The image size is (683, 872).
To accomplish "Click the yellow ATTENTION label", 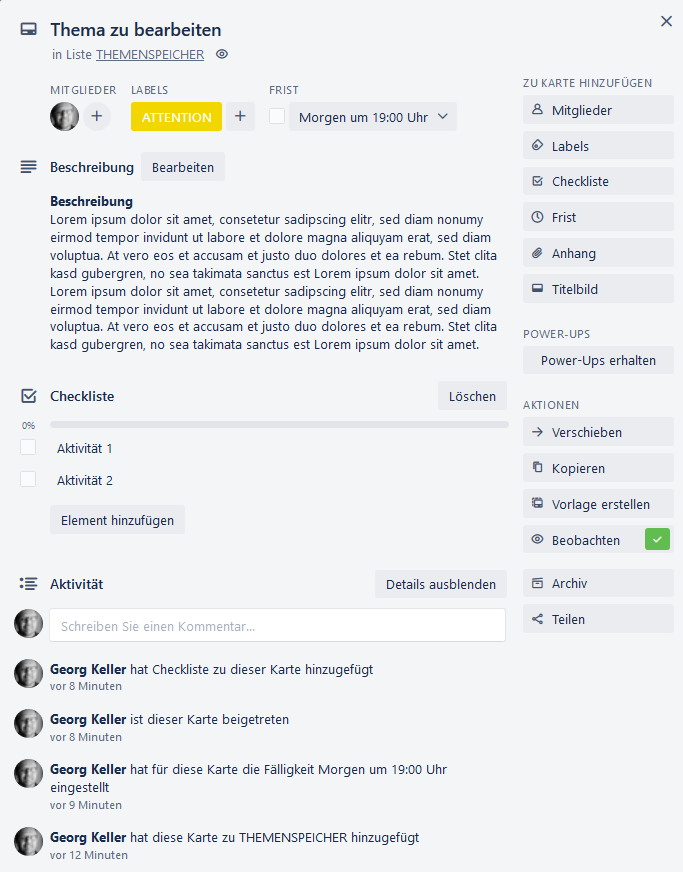I will [x=176, y=117].
